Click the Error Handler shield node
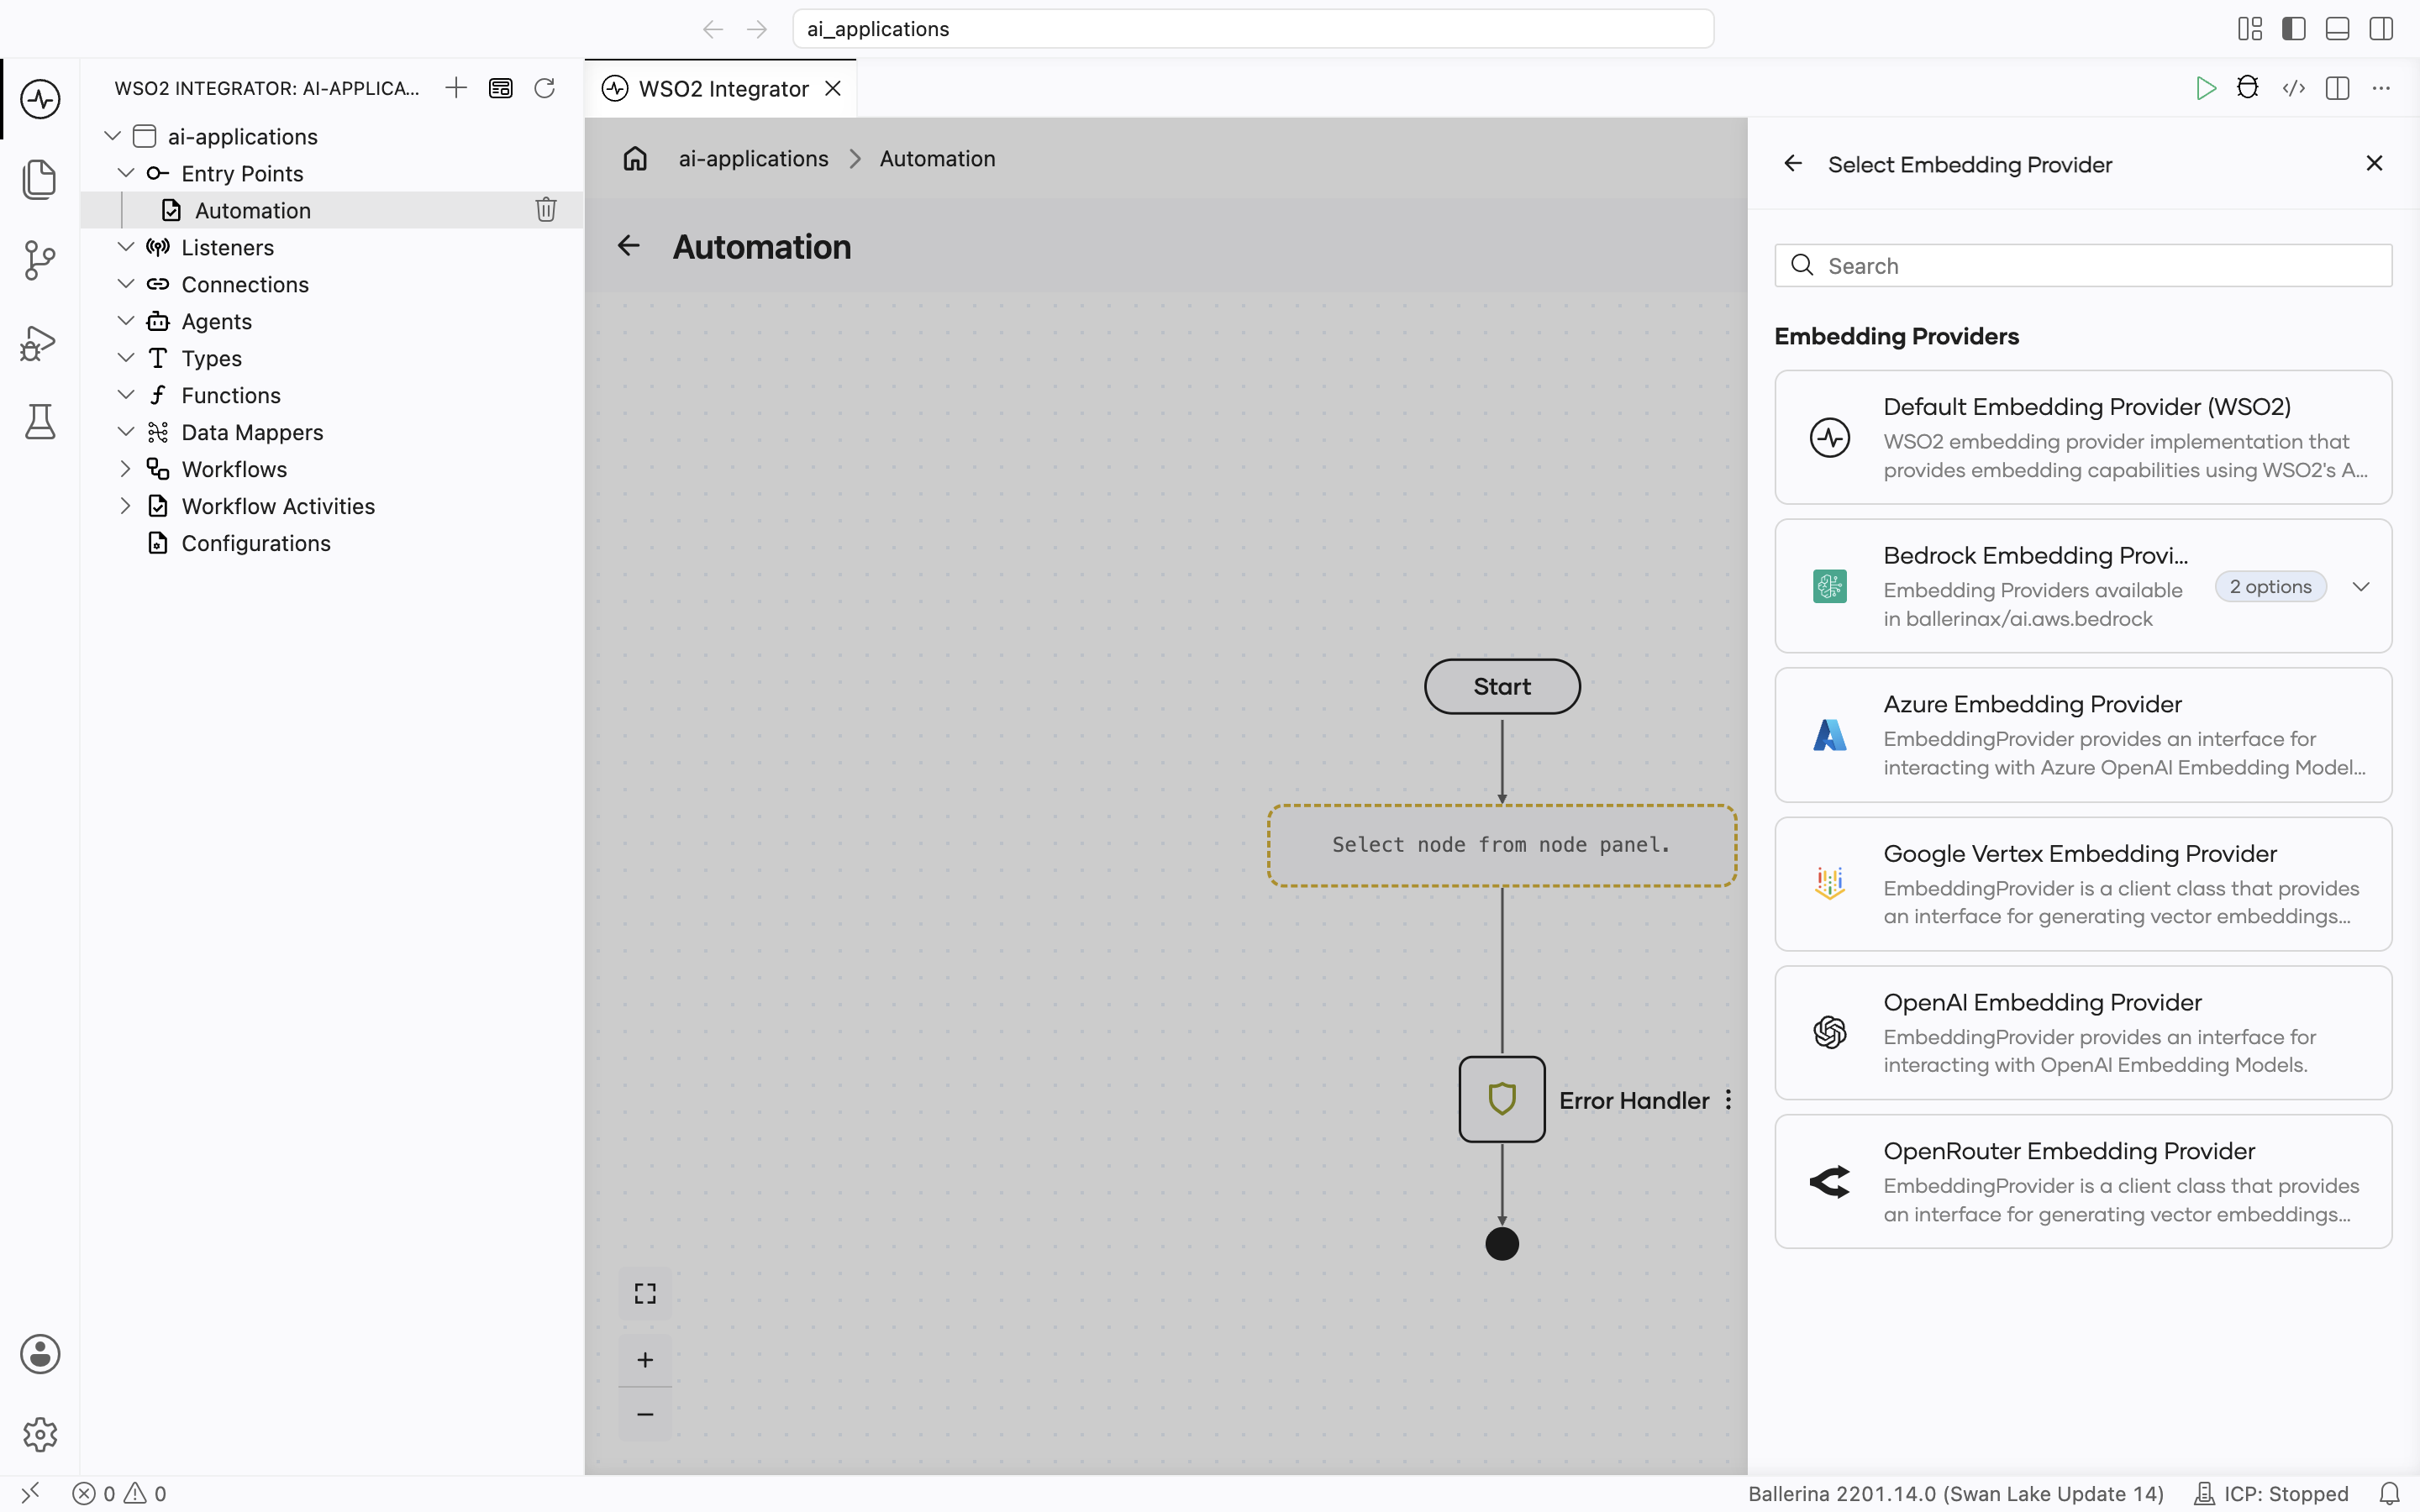This screenshot has height=1512, width=2420. pyautogui.click(x=1502, y=1099)
